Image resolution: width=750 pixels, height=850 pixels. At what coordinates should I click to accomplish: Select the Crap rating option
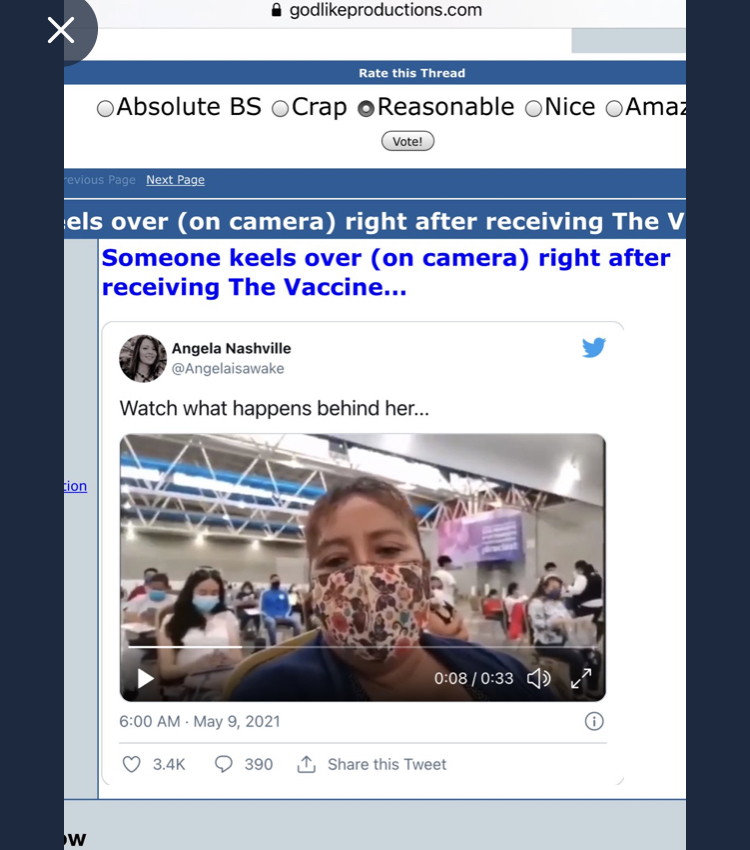click(x=280, y=109)
